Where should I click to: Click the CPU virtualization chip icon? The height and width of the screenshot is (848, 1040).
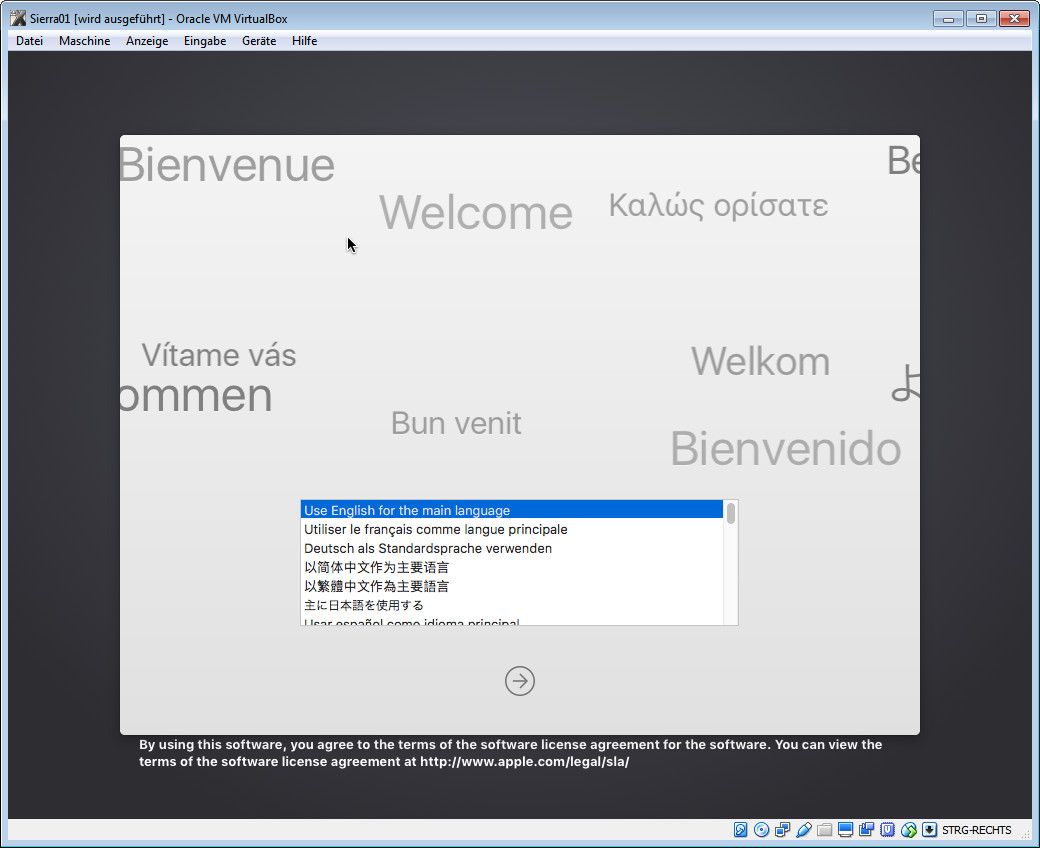coord(888,830)
